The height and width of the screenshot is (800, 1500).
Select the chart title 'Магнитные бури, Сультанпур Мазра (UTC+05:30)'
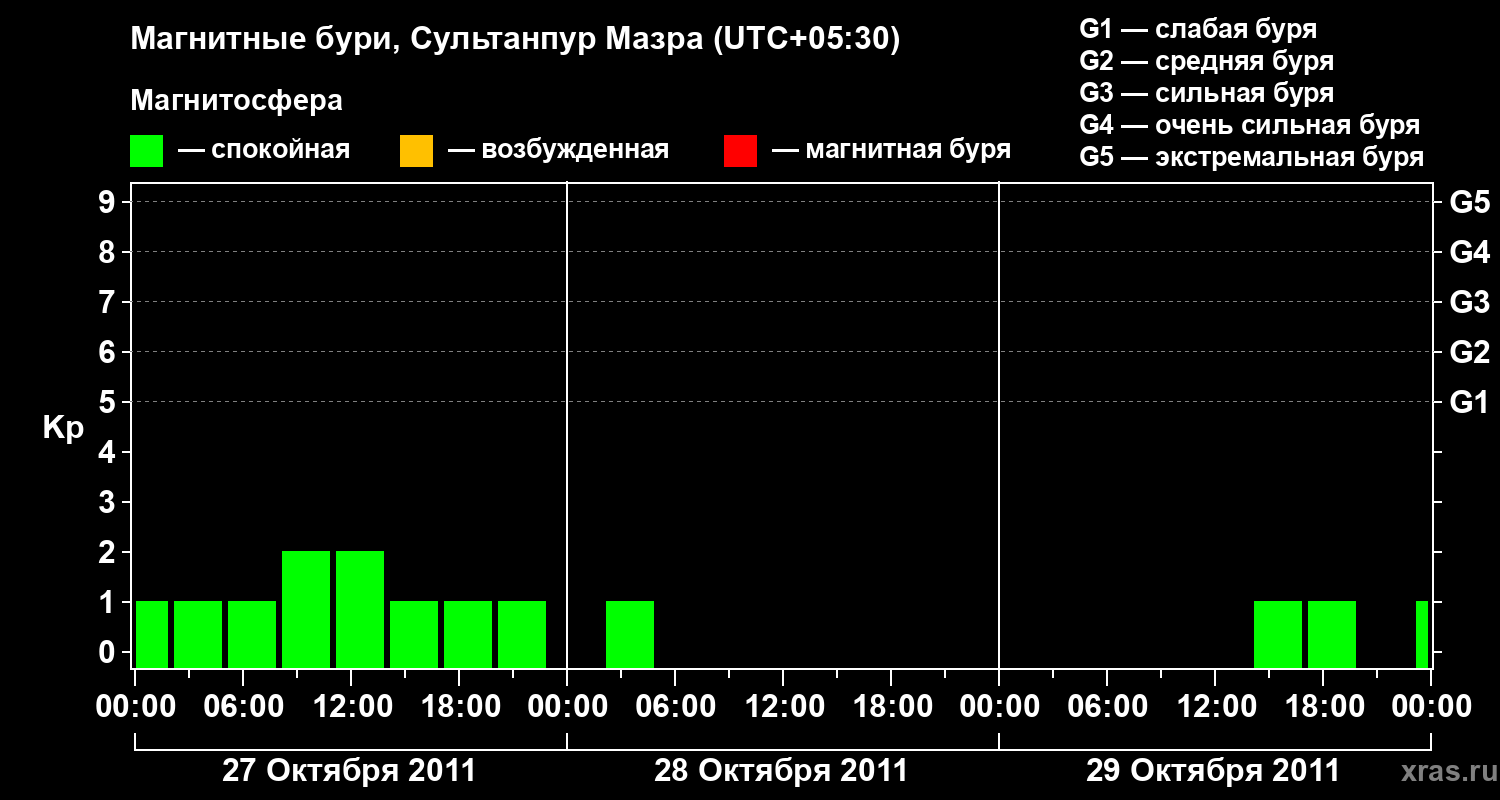tap(516, 40)
